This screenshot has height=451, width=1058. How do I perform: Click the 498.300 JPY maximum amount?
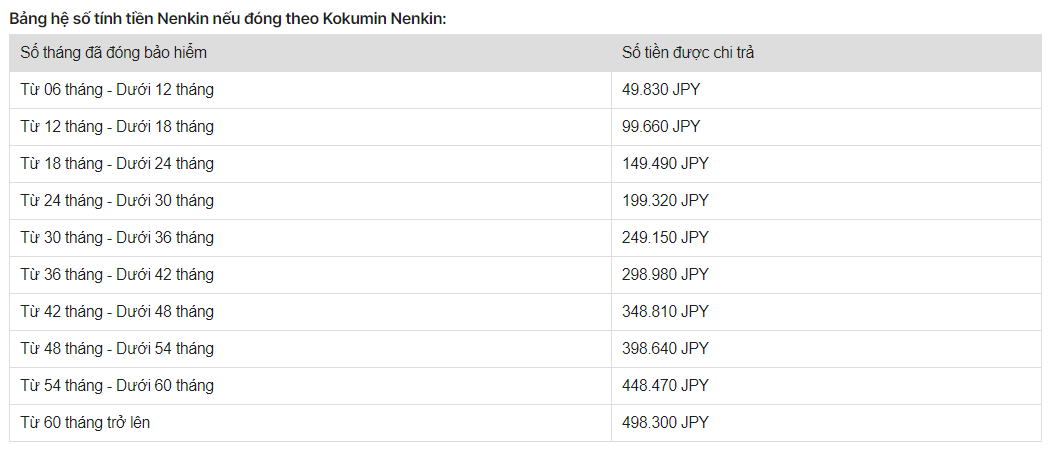[x=665, y=423]
